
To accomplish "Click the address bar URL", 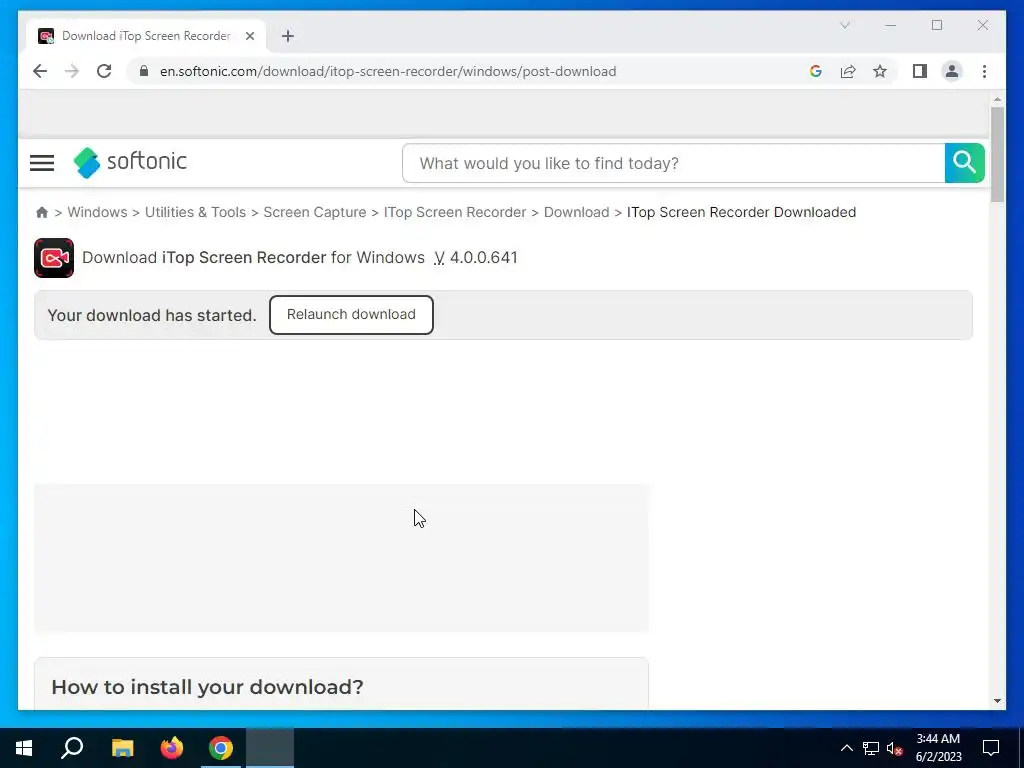I will (x=388, y=71).
